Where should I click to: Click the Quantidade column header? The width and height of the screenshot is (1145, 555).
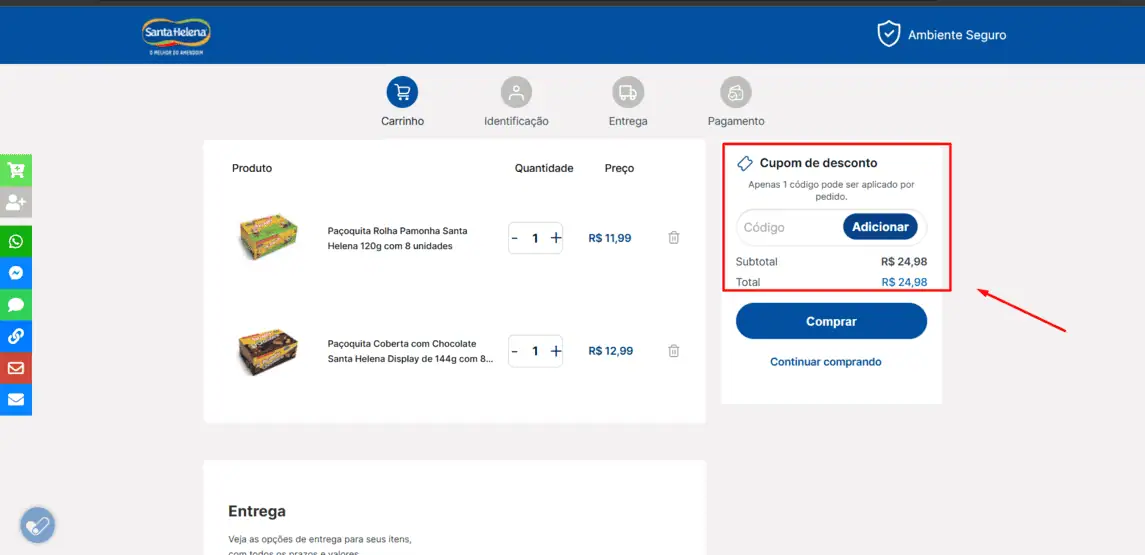(544, 168)
